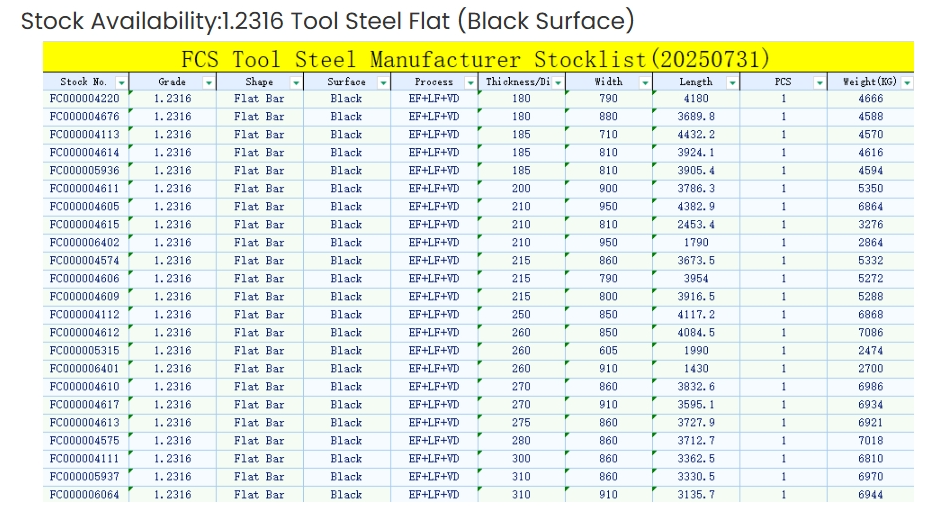
Task: Select stock number cell FC000006064
Action: tap(84, 495)
